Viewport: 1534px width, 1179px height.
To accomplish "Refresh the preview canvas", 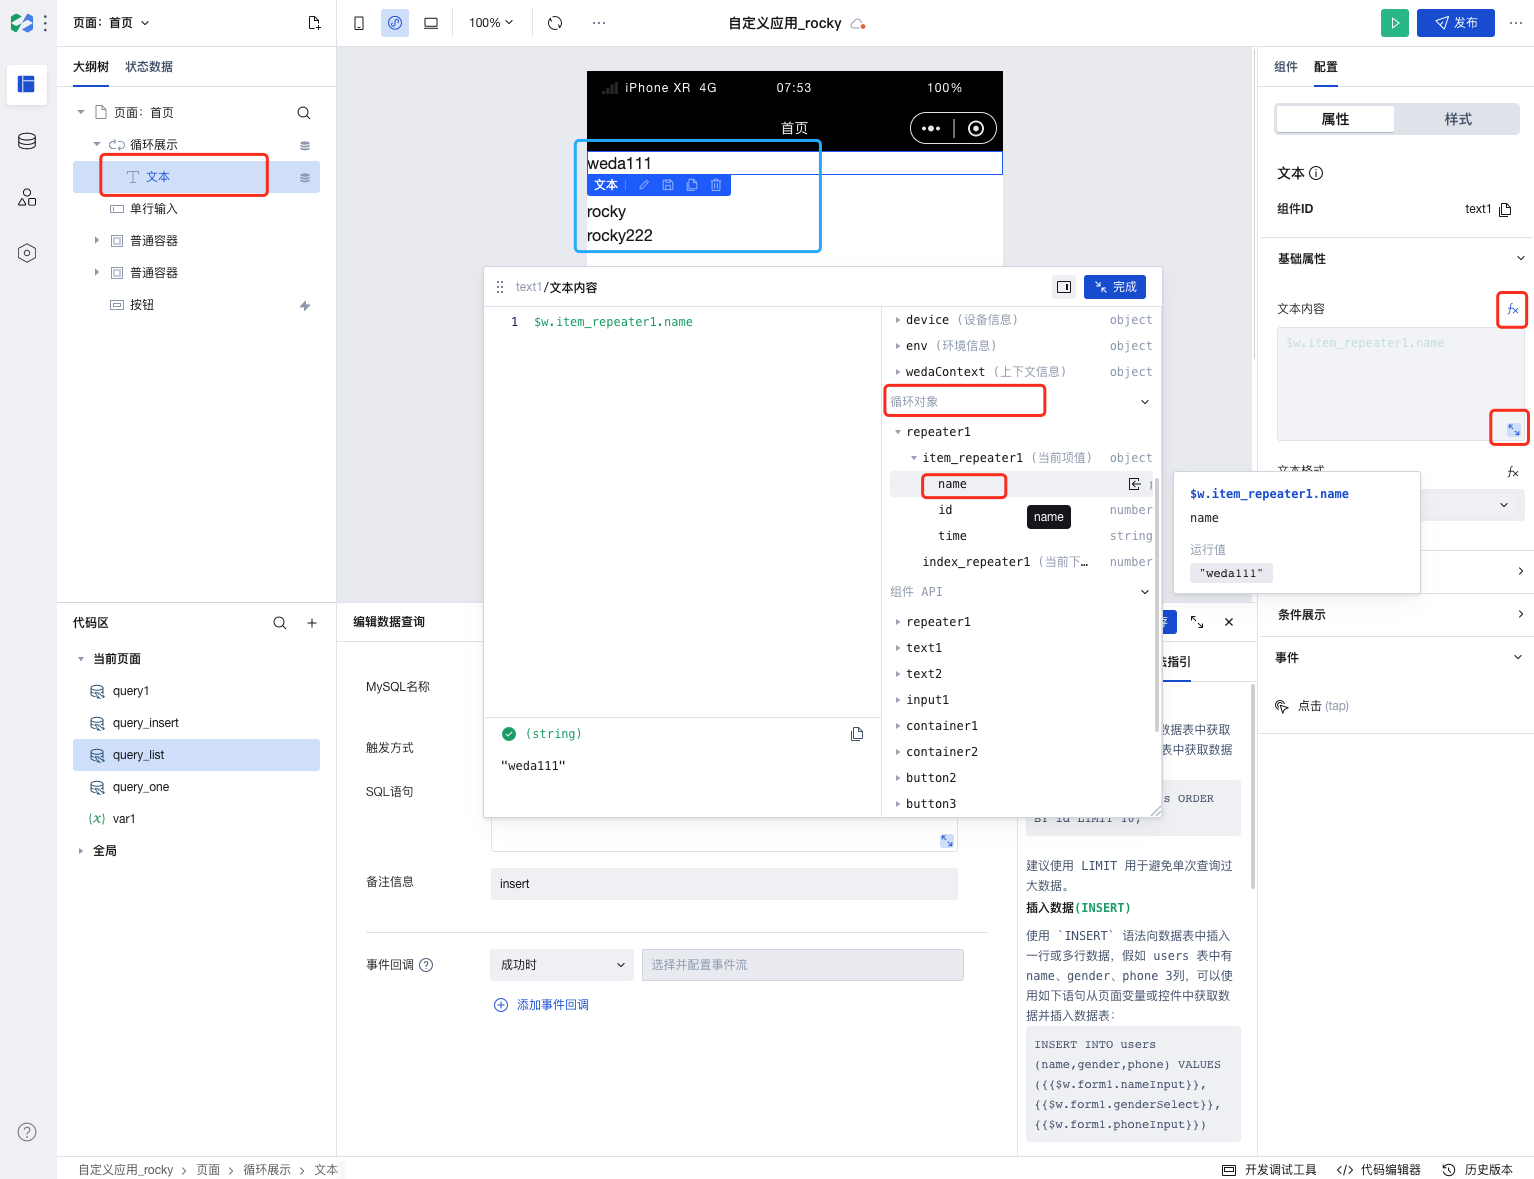I will coord(555,23).
